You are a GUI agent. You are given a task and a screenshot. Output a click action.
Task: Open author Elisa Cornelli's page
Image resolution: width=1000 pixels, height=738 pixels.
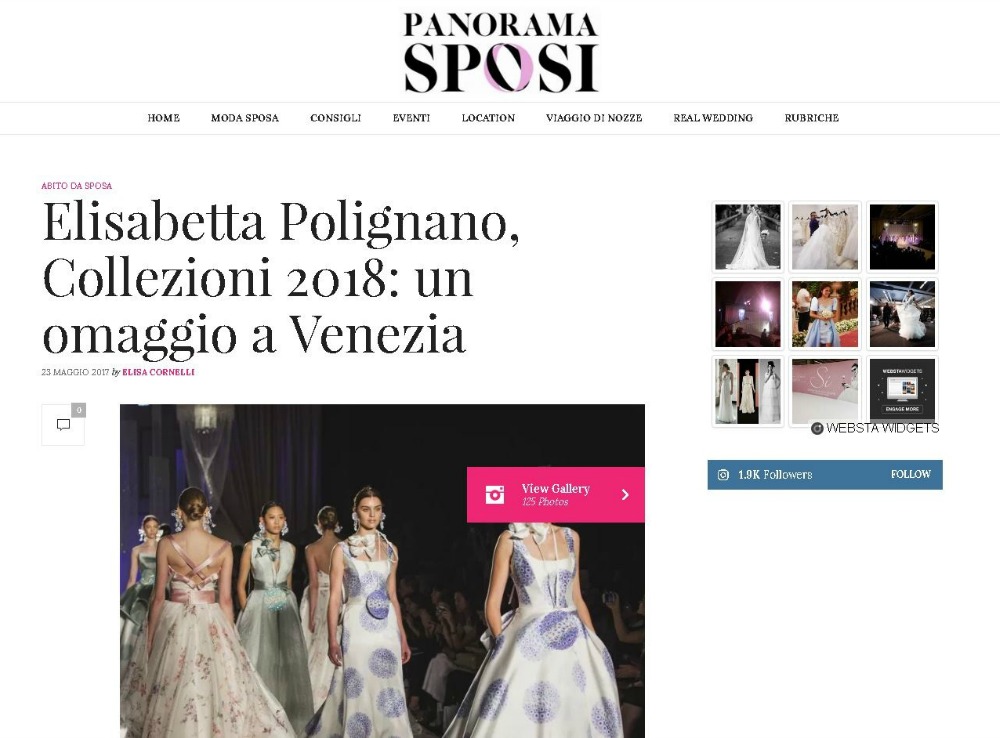coord(158,372)
